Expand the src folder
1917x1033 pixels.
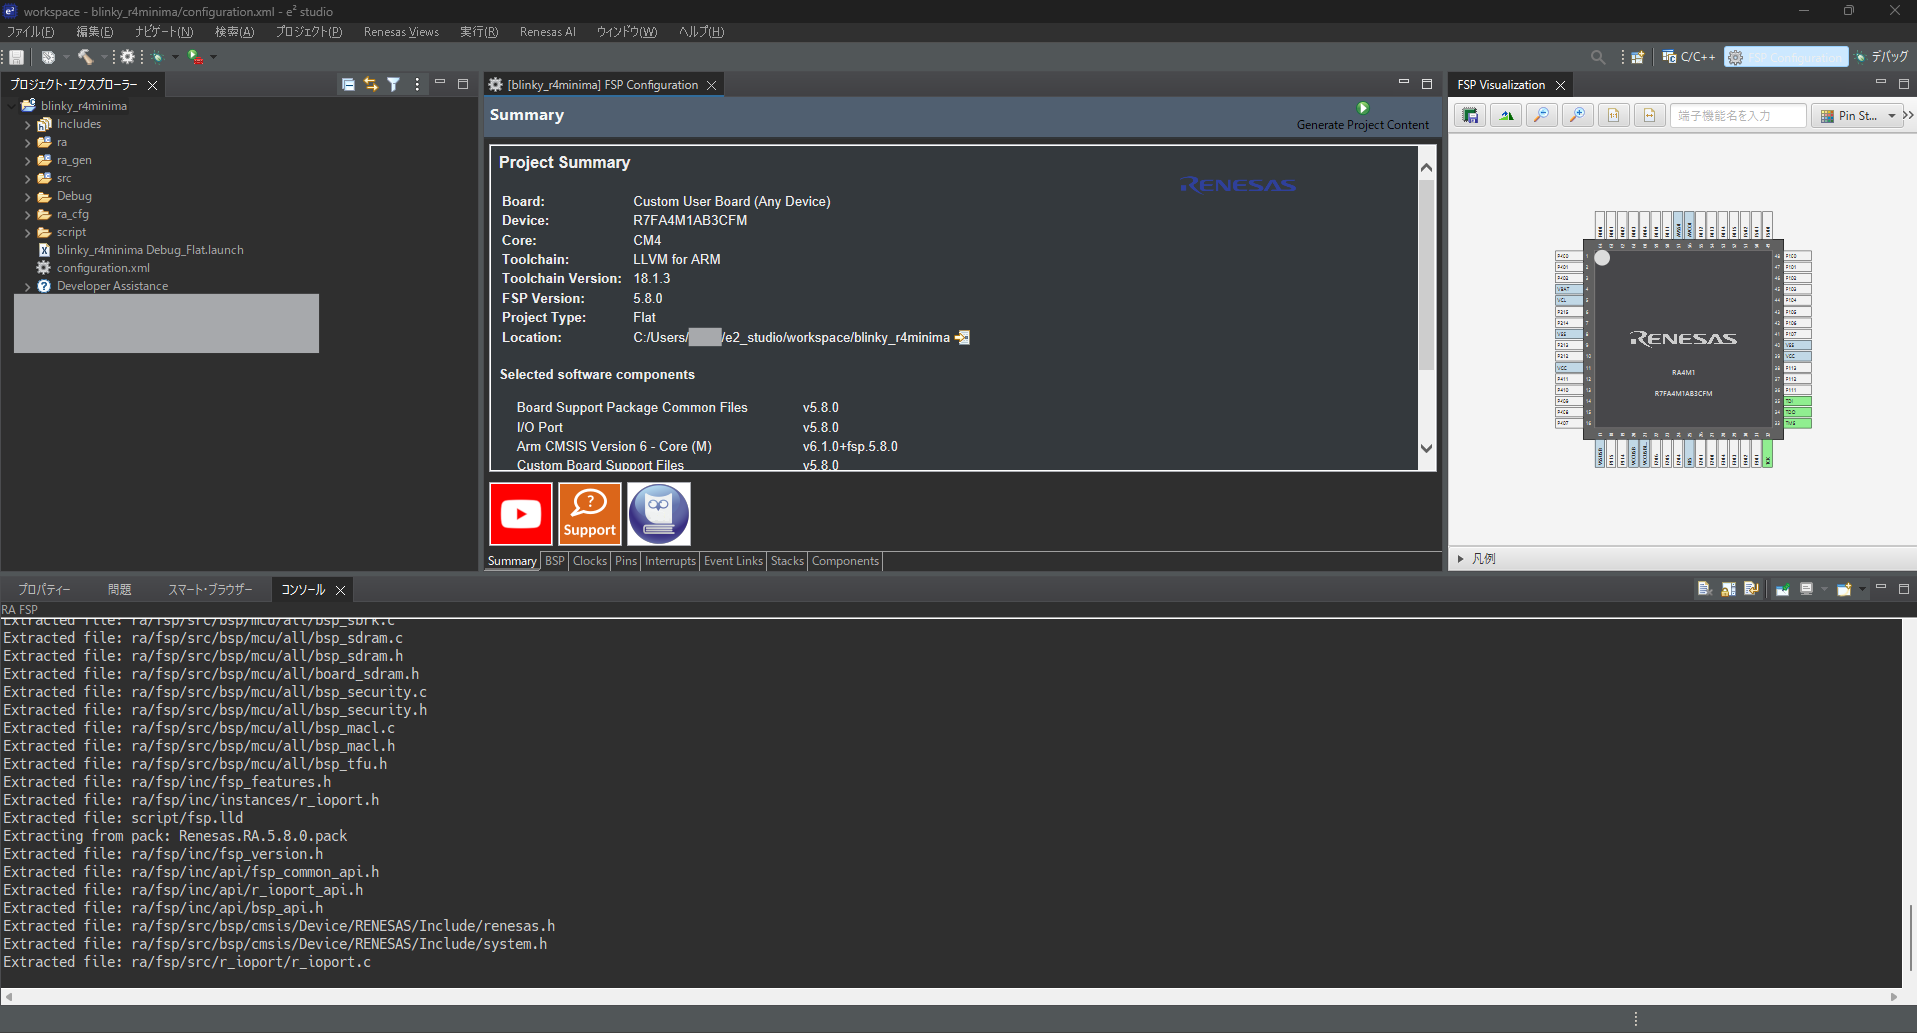(27, 179)
